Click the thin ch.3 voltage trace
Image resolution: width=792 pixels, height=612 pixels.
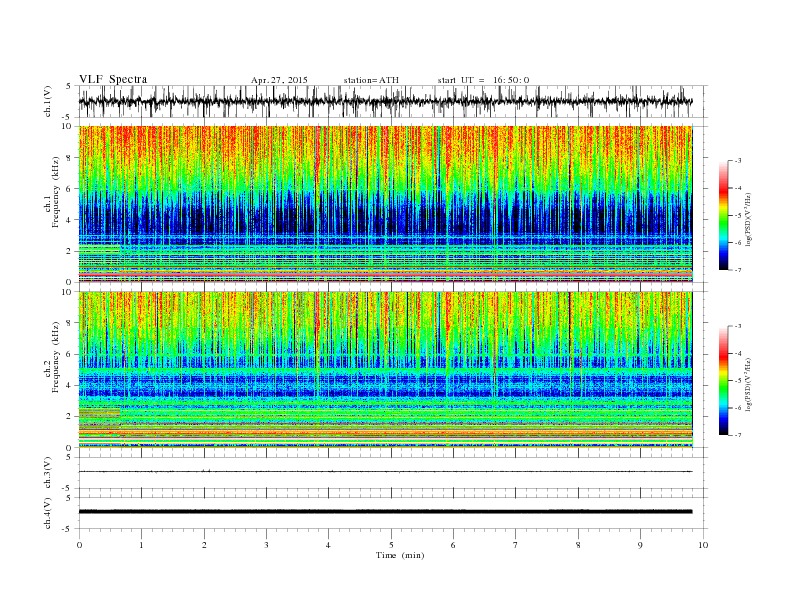pyautogui.click(x=385, y=472)
